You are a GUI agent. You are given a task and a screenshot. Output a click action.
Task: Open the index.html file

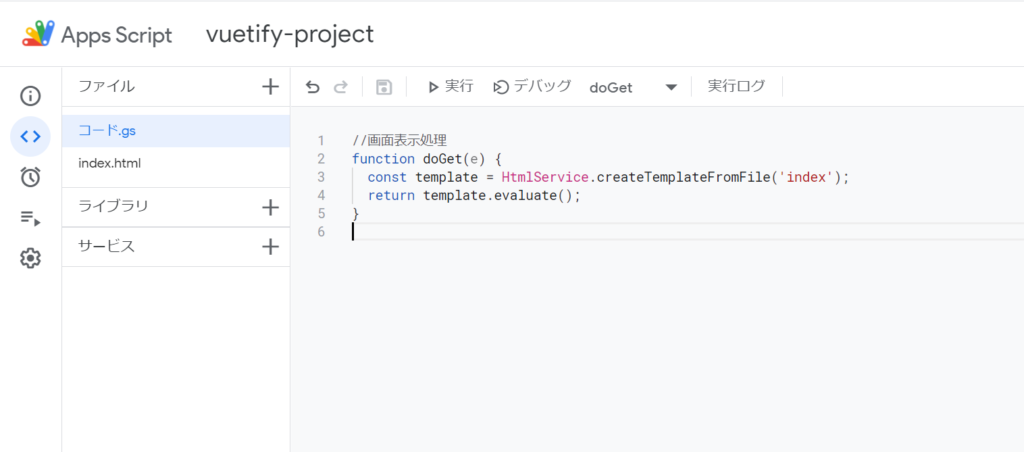coord(176,163)
